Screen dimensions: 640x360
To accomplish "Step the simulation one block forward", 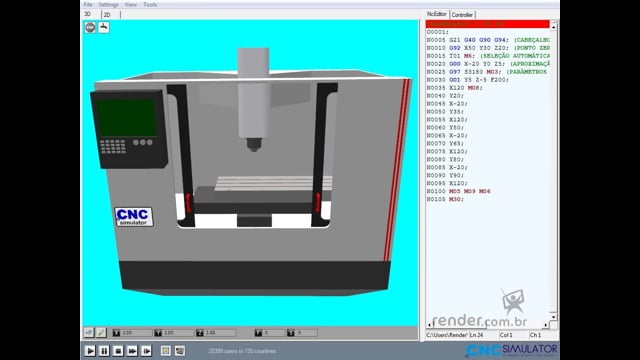I will point(146,351).
